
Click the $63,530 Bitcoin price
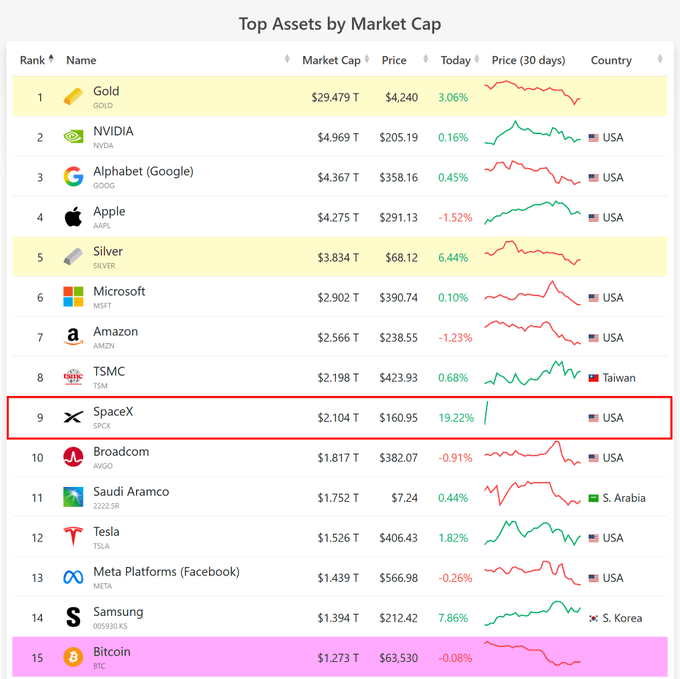point(399,658)
